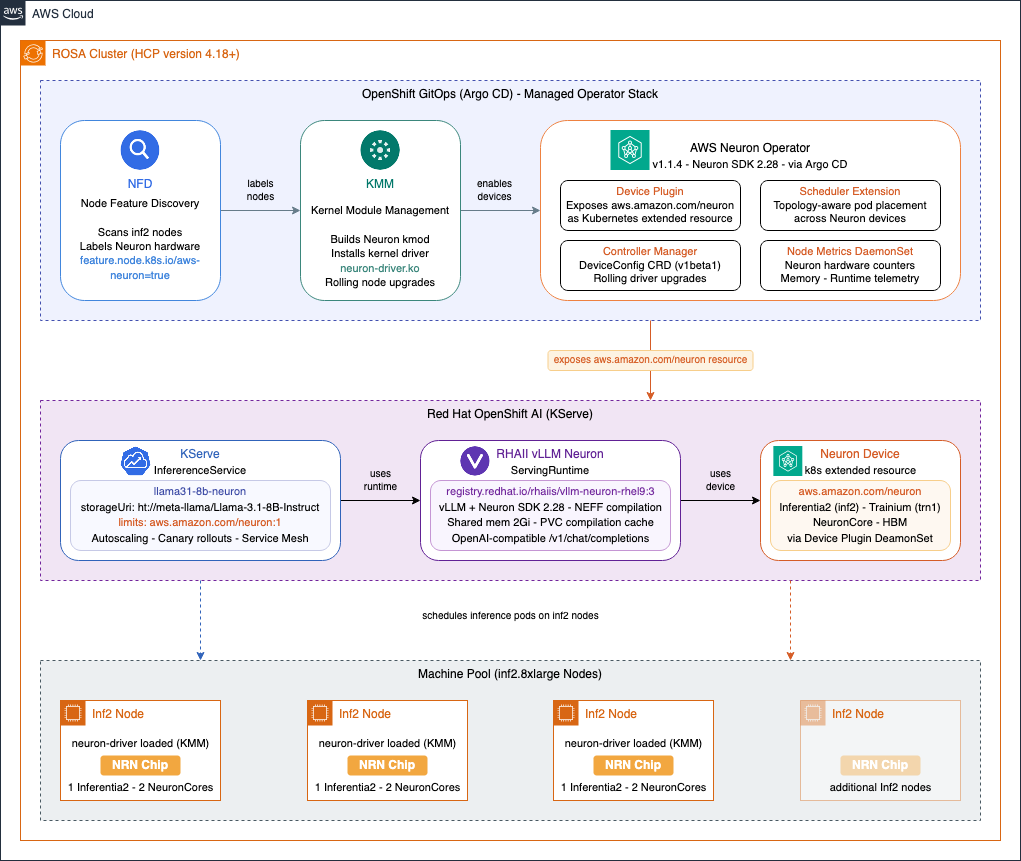
Task: Click the Neuron Device teal icon
Action: click(787, 461)
